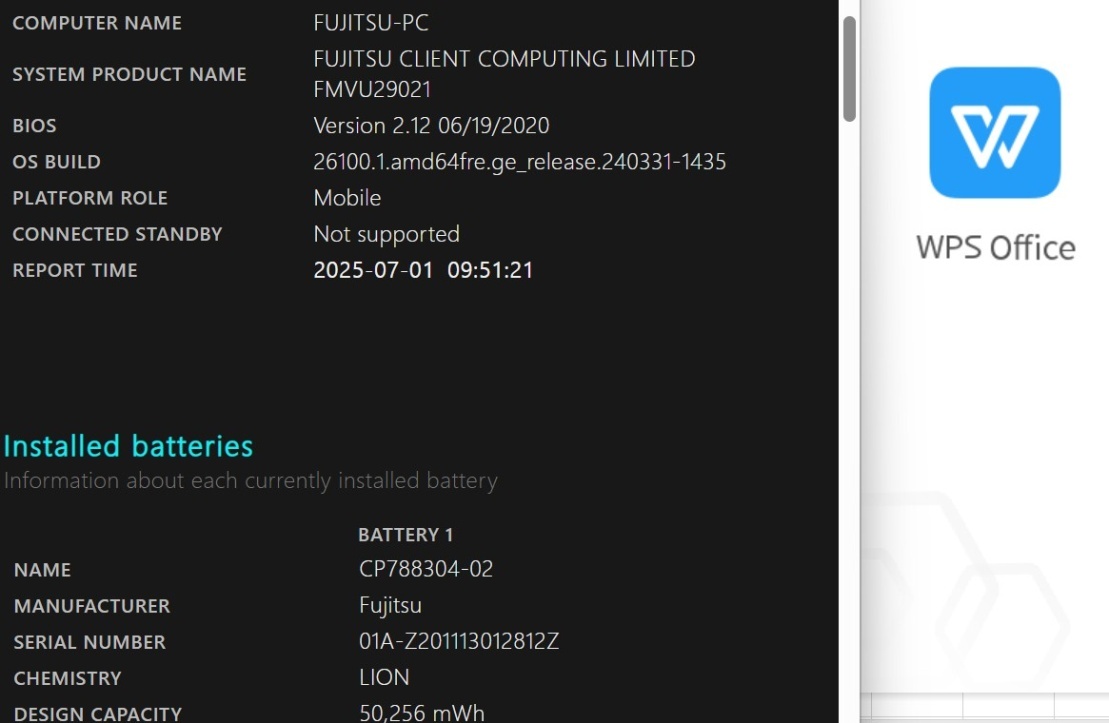Click the BATTERY 1 column header
Image resolution: width=1109 pixels, height=723 pixels.
click(x=405, y=535)
